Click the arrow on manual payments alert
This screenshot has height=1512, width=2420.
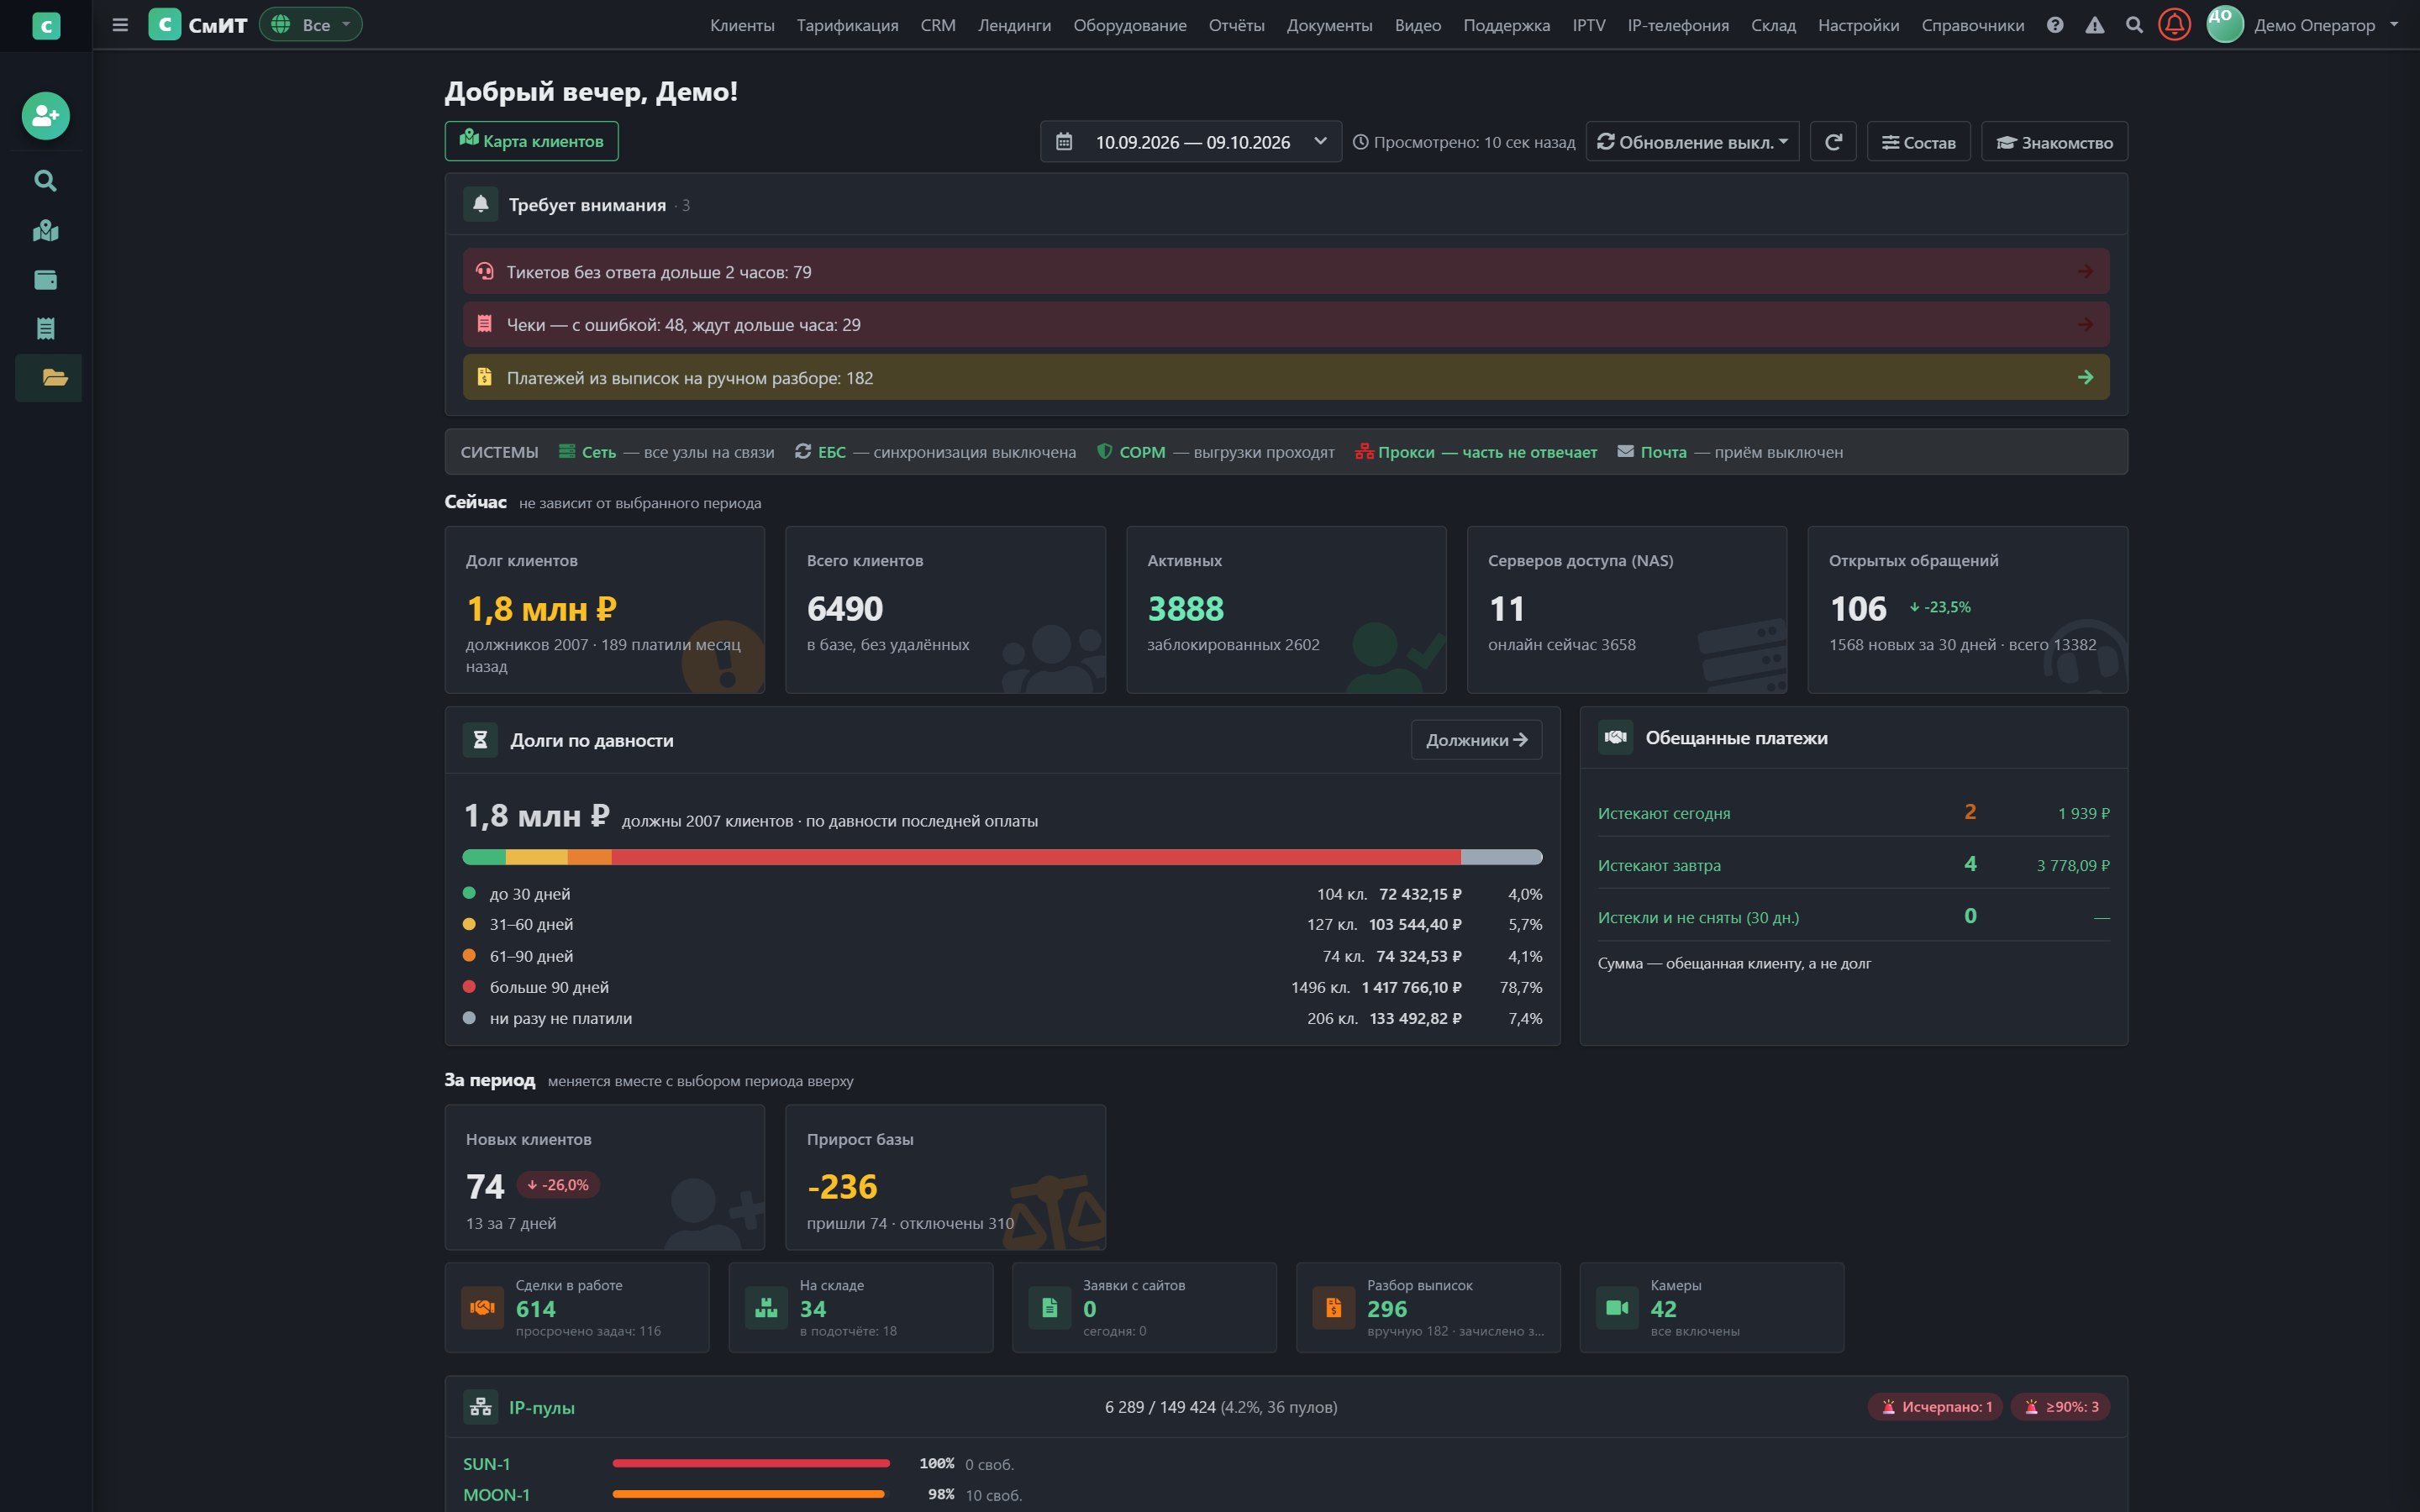2085,378
